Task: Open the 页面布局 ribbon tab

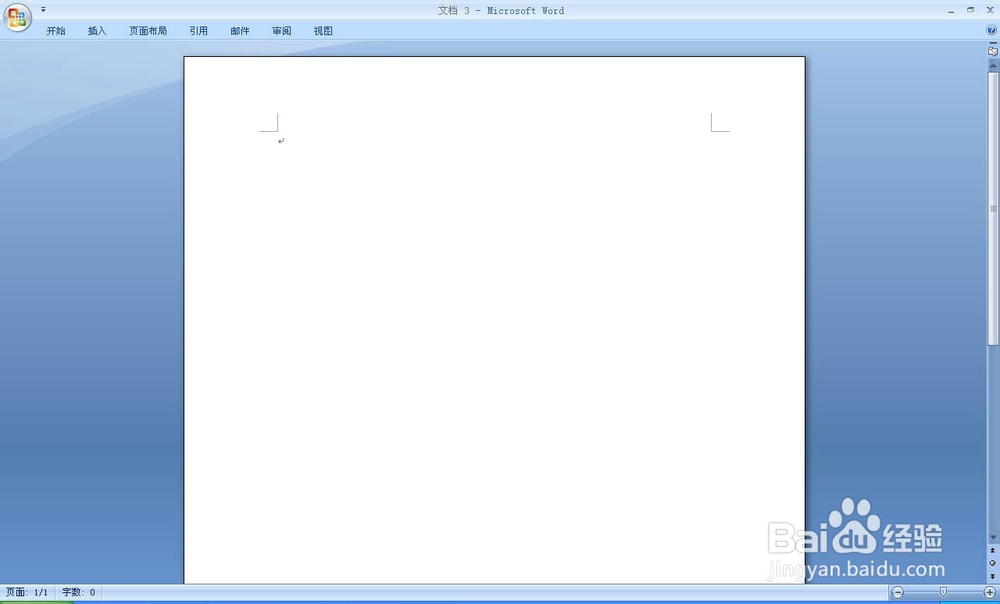Action: tap(148, 31)
